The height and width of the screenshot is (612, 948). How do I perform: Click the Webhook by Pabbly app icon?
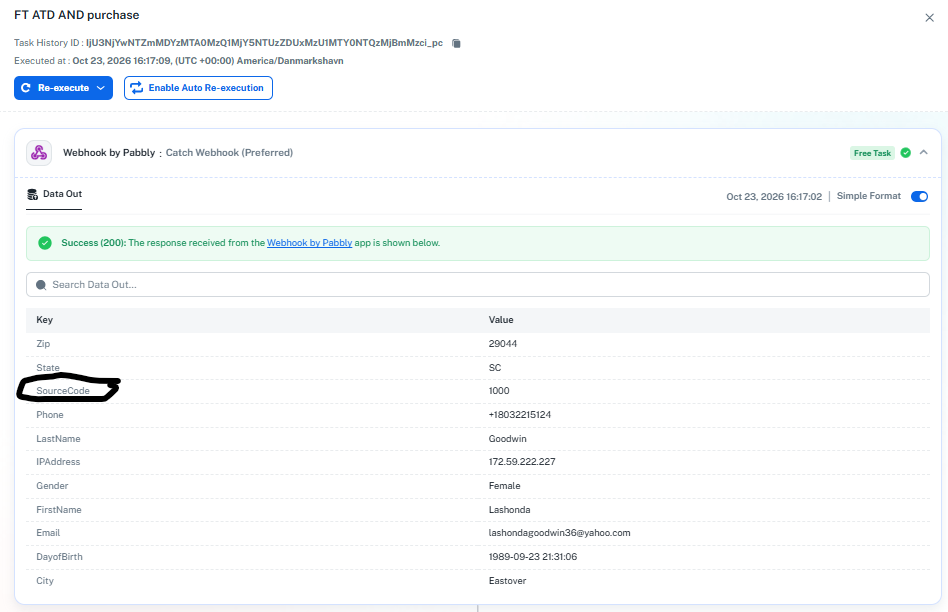pyautogui.click(x=39, y=153)
